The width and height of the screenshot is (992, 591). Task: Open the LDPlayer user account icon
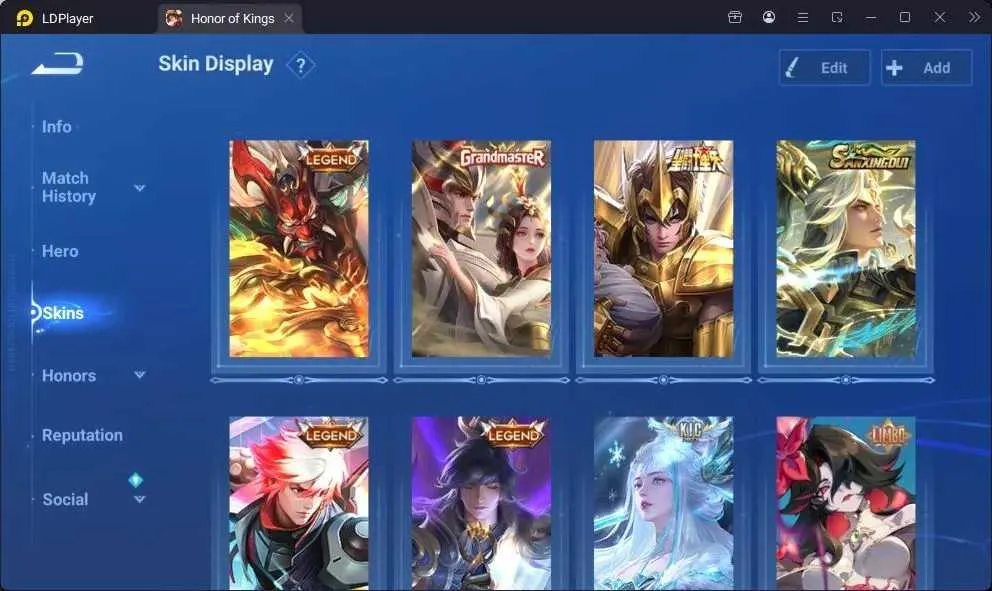click(769, 17)
